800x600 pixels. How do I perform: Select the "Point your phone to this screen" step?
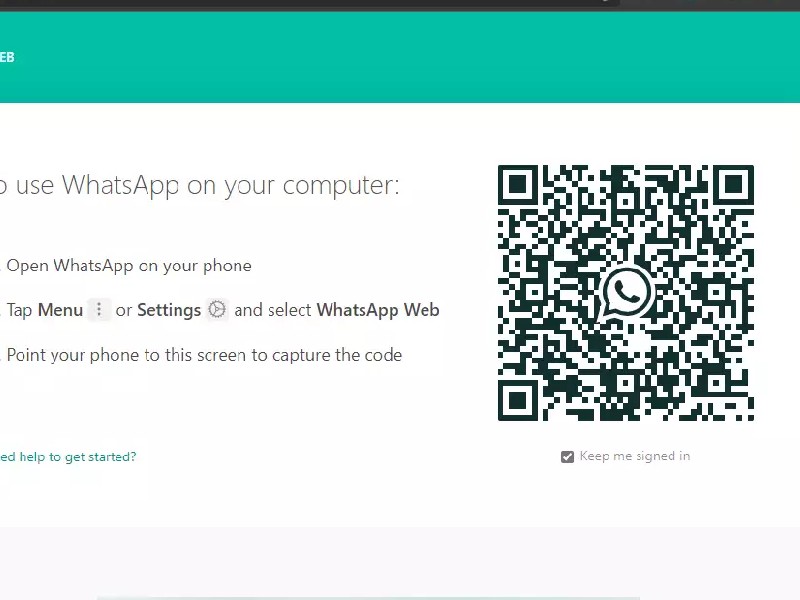tap(204, 355)
